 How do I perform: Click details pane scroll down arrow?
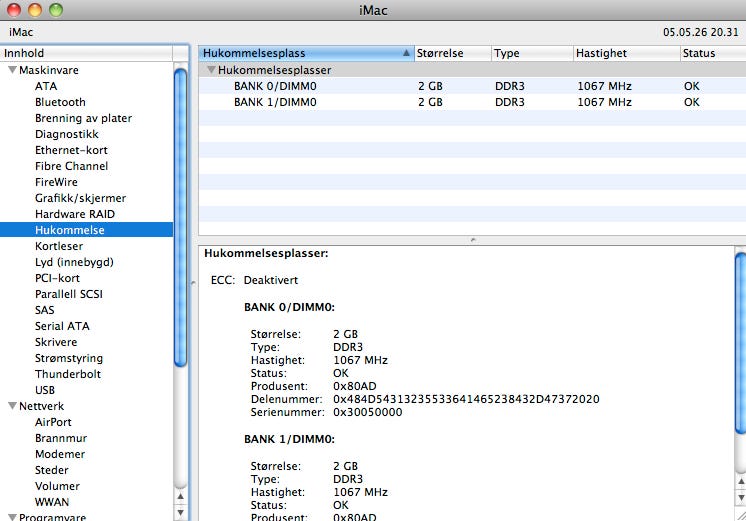click(x=741, y=498)
